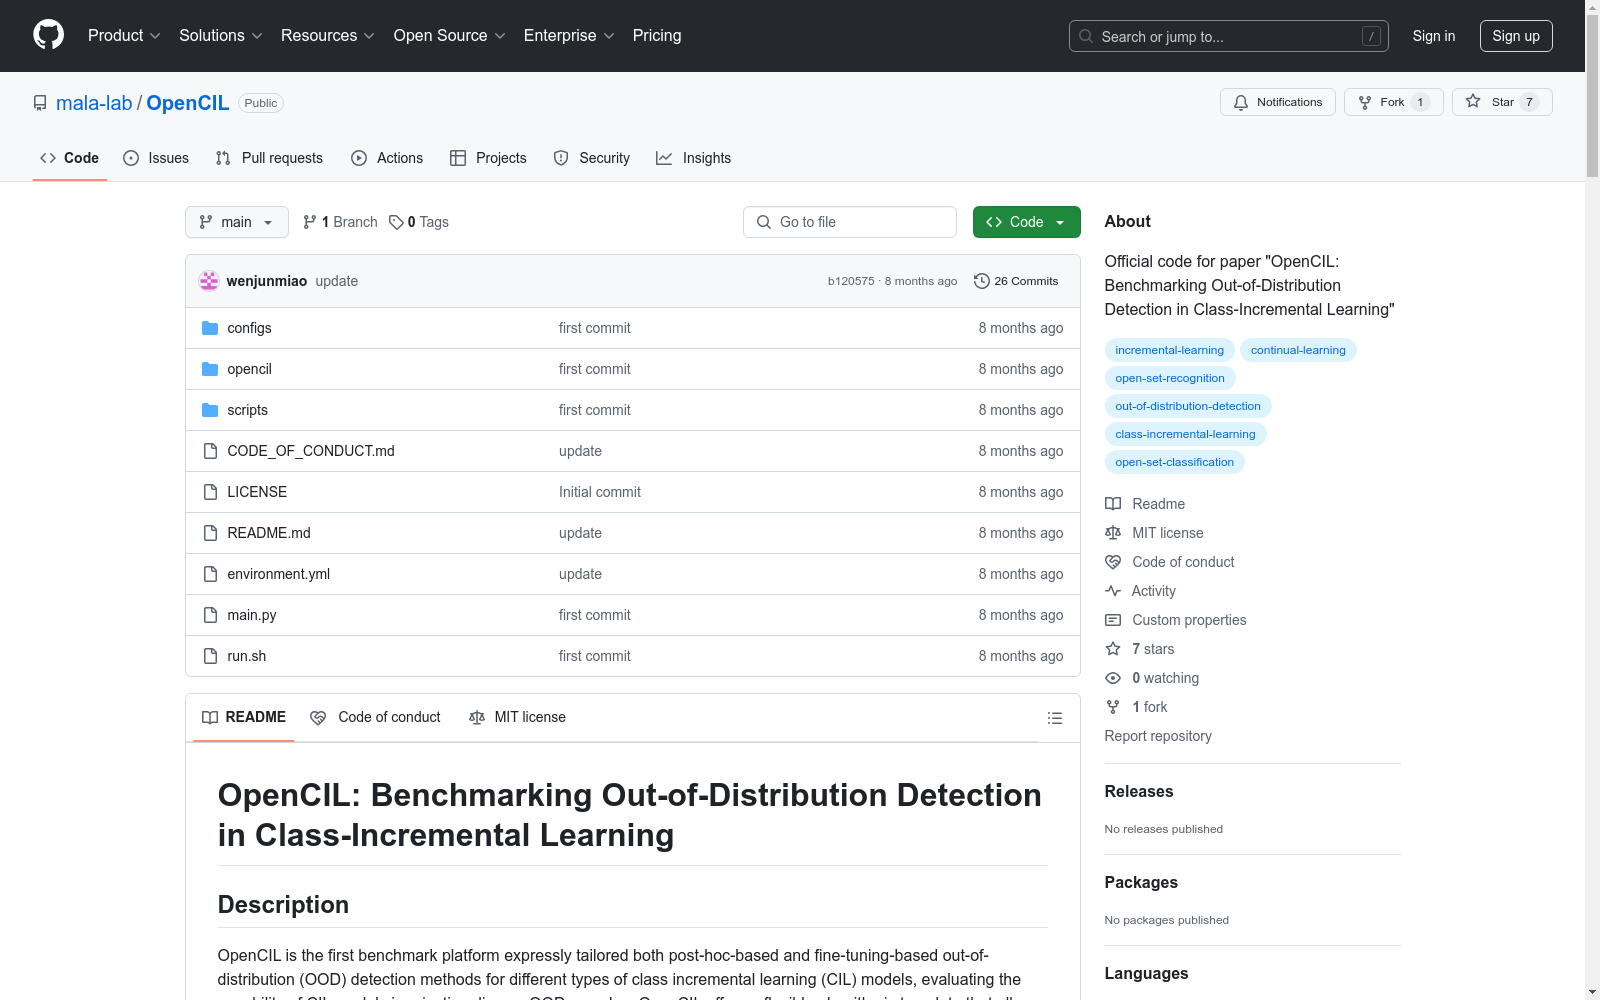Viewport: 1600px width, 1000px height.
Task: Click the open-set-classification topic tag
Action: click(1174, 462)
